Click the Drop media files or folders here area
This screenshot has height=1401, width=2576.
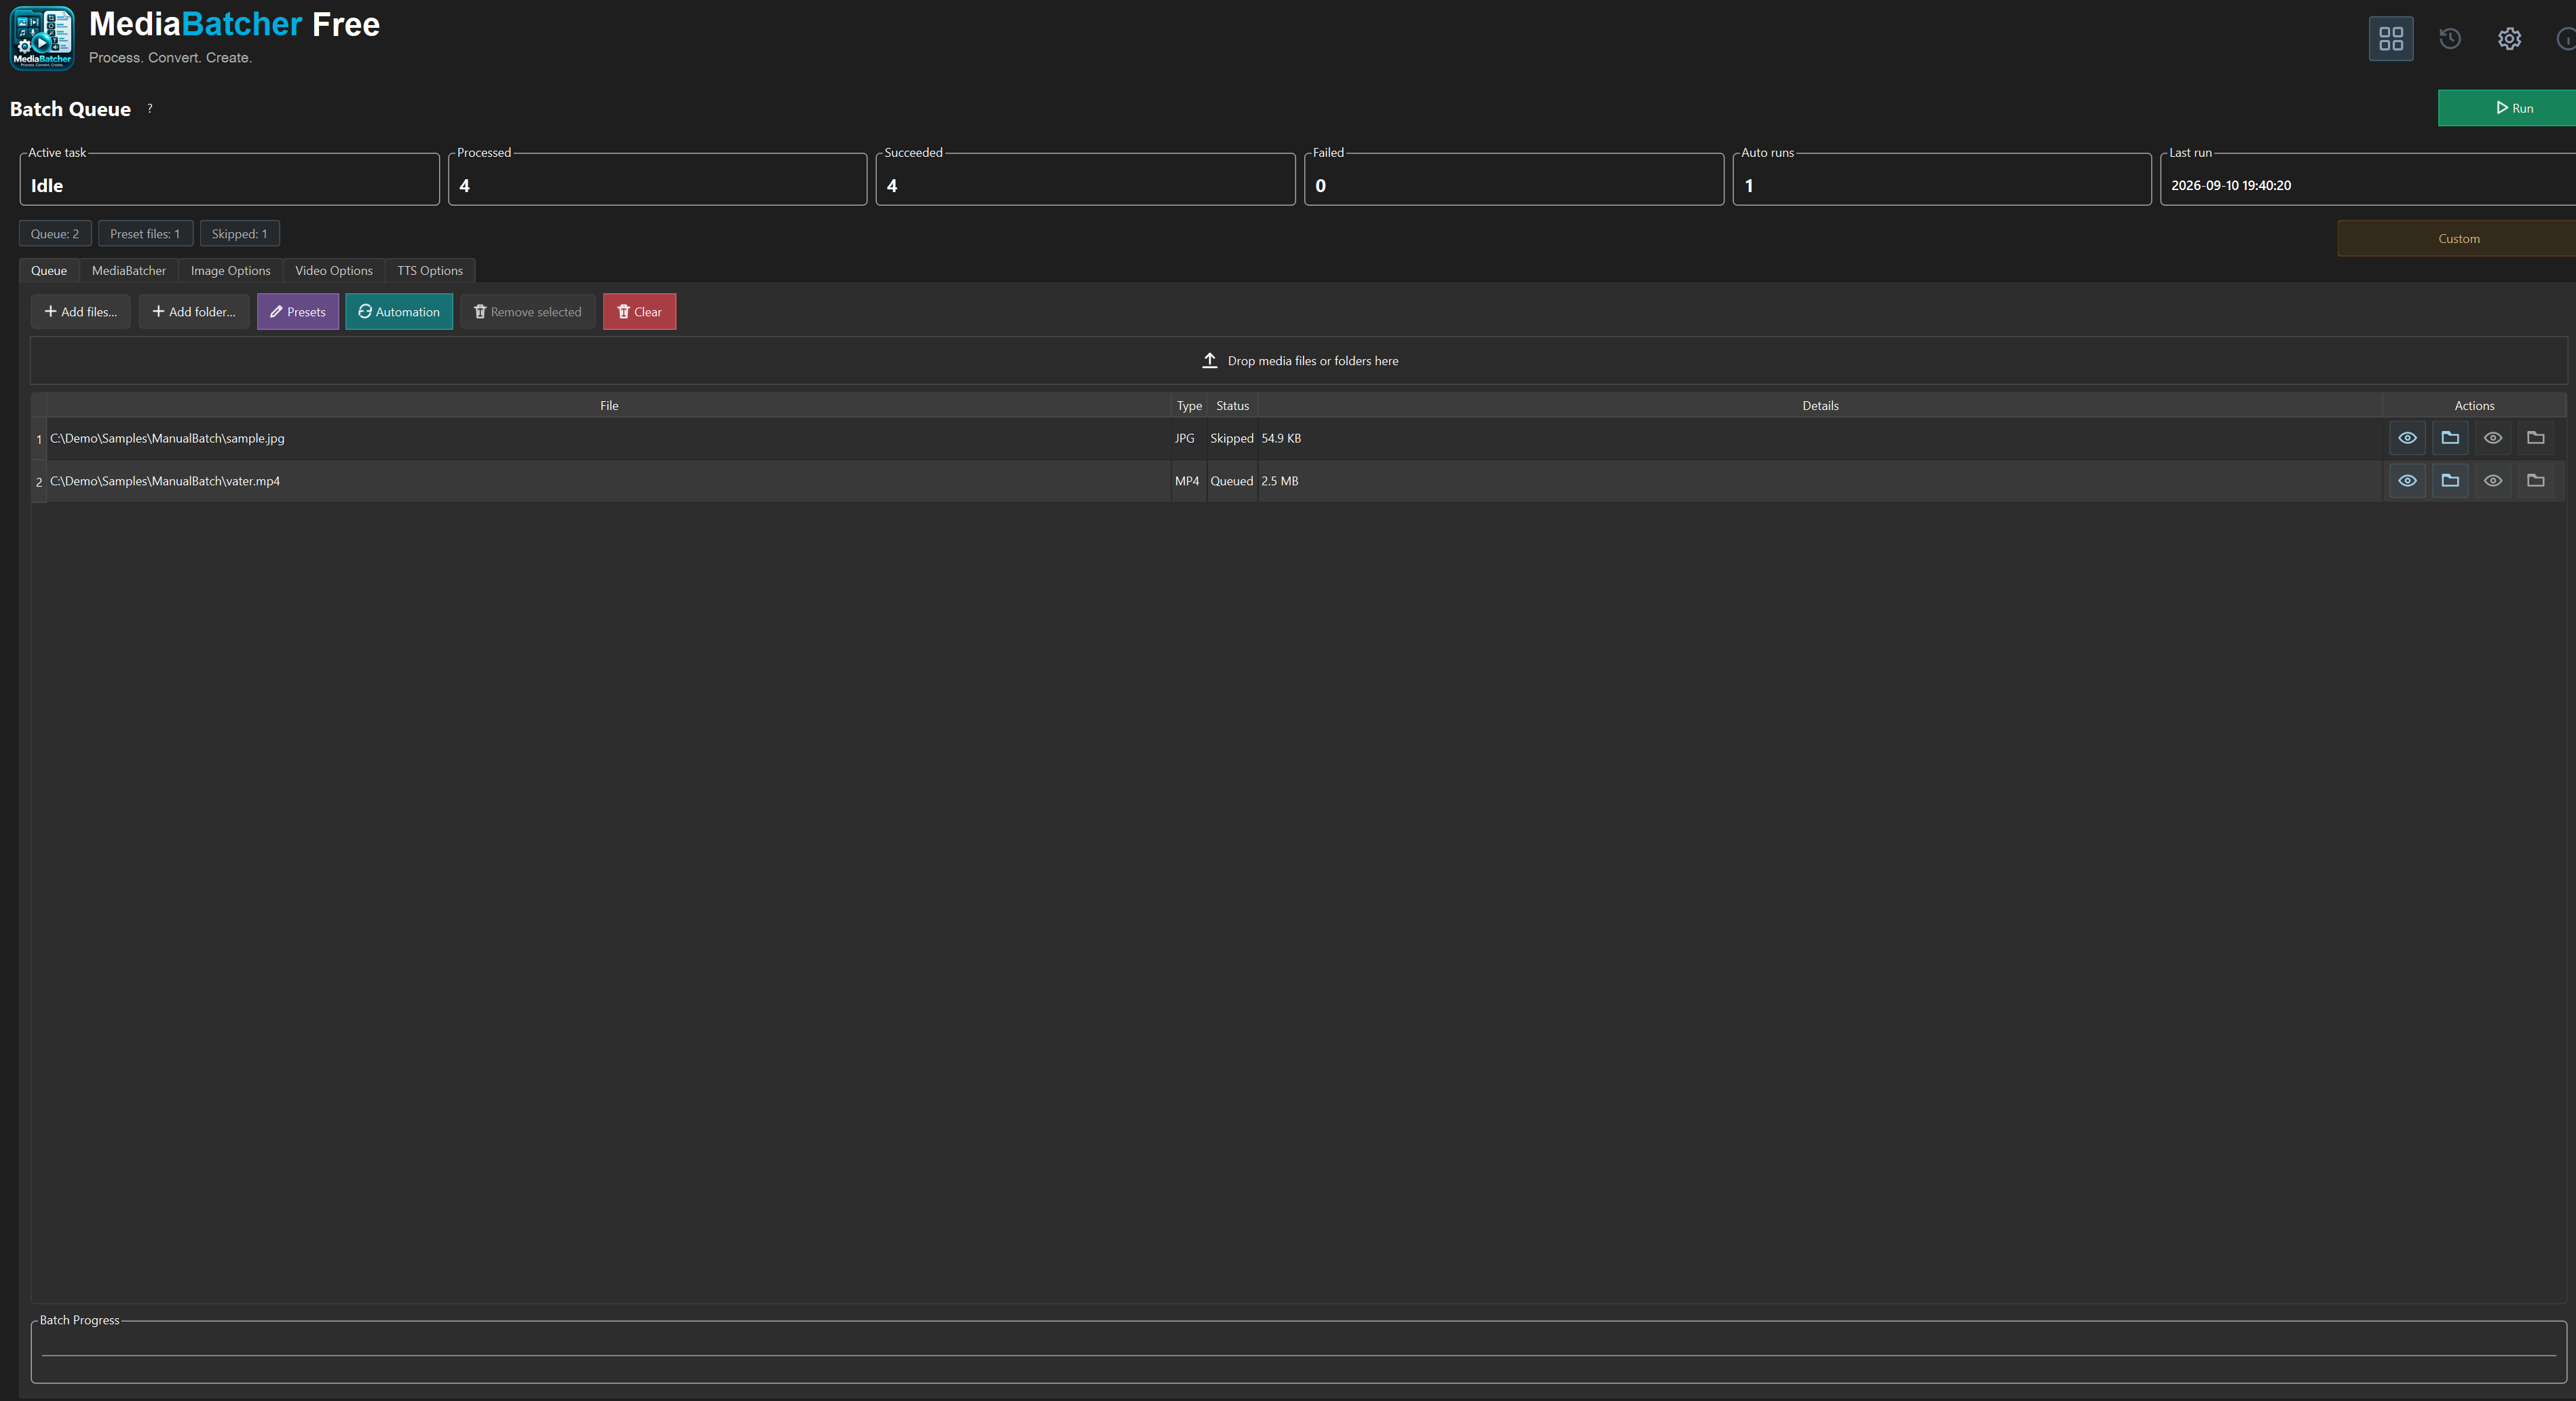point(1298,361)
